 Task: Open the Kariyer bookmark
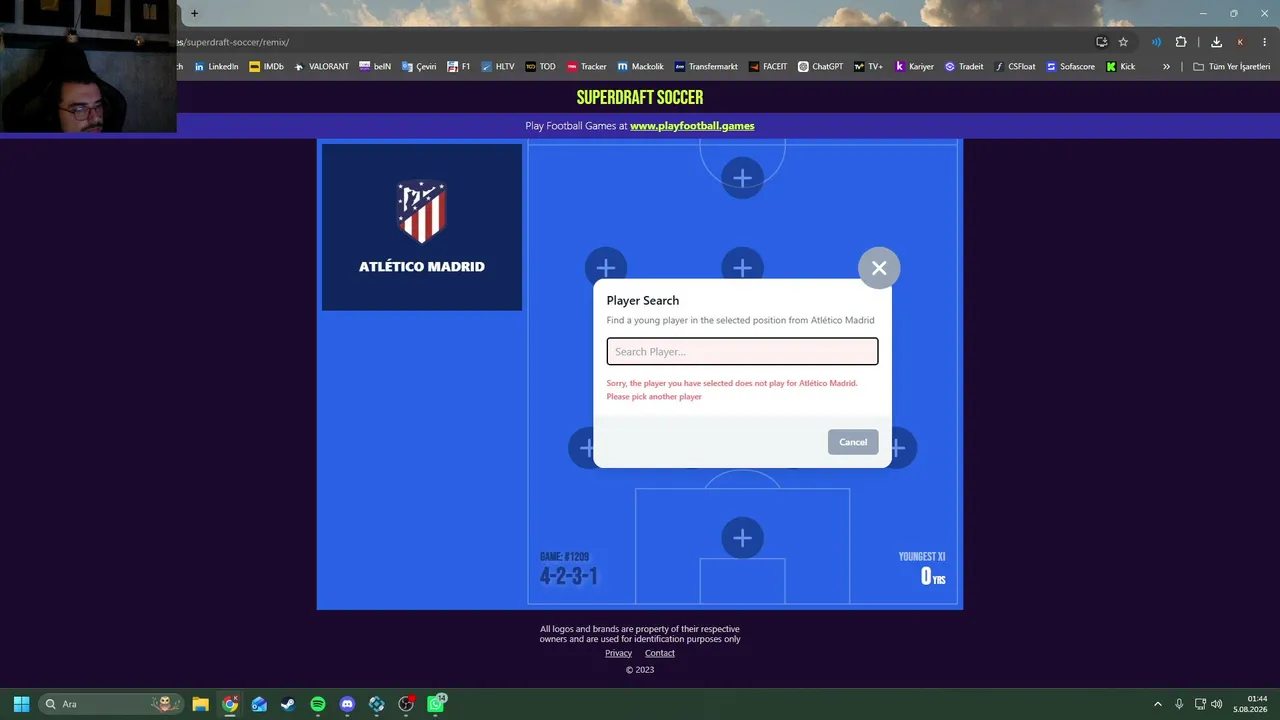[x=914, y=67]
